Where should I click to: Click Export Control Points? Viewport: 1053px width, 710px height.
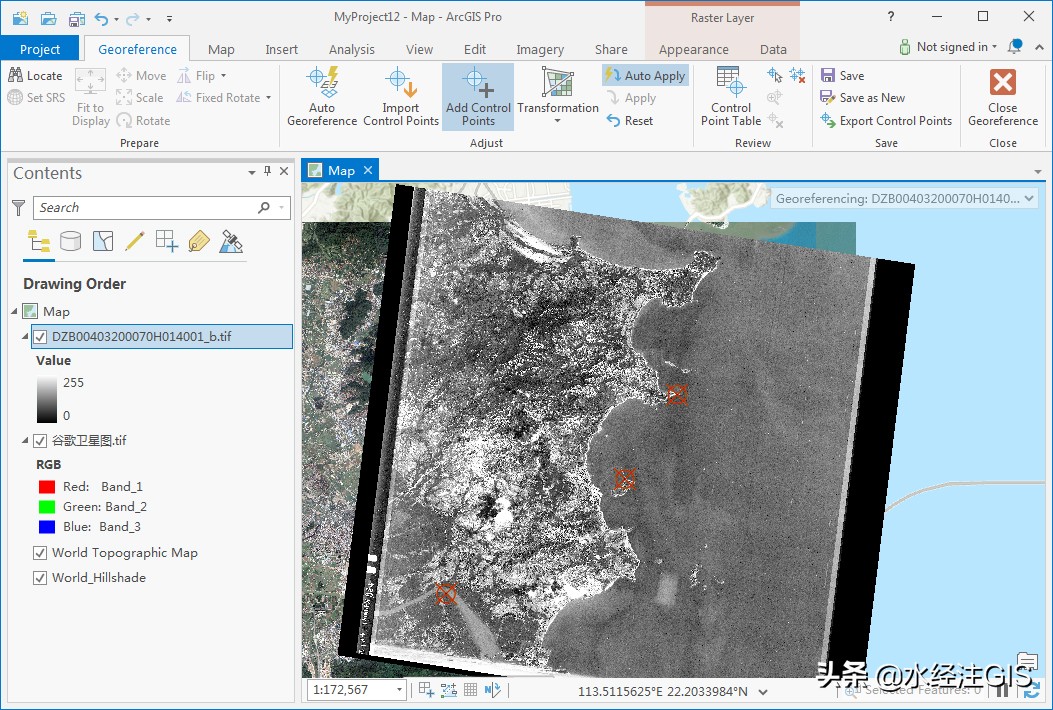886,121
